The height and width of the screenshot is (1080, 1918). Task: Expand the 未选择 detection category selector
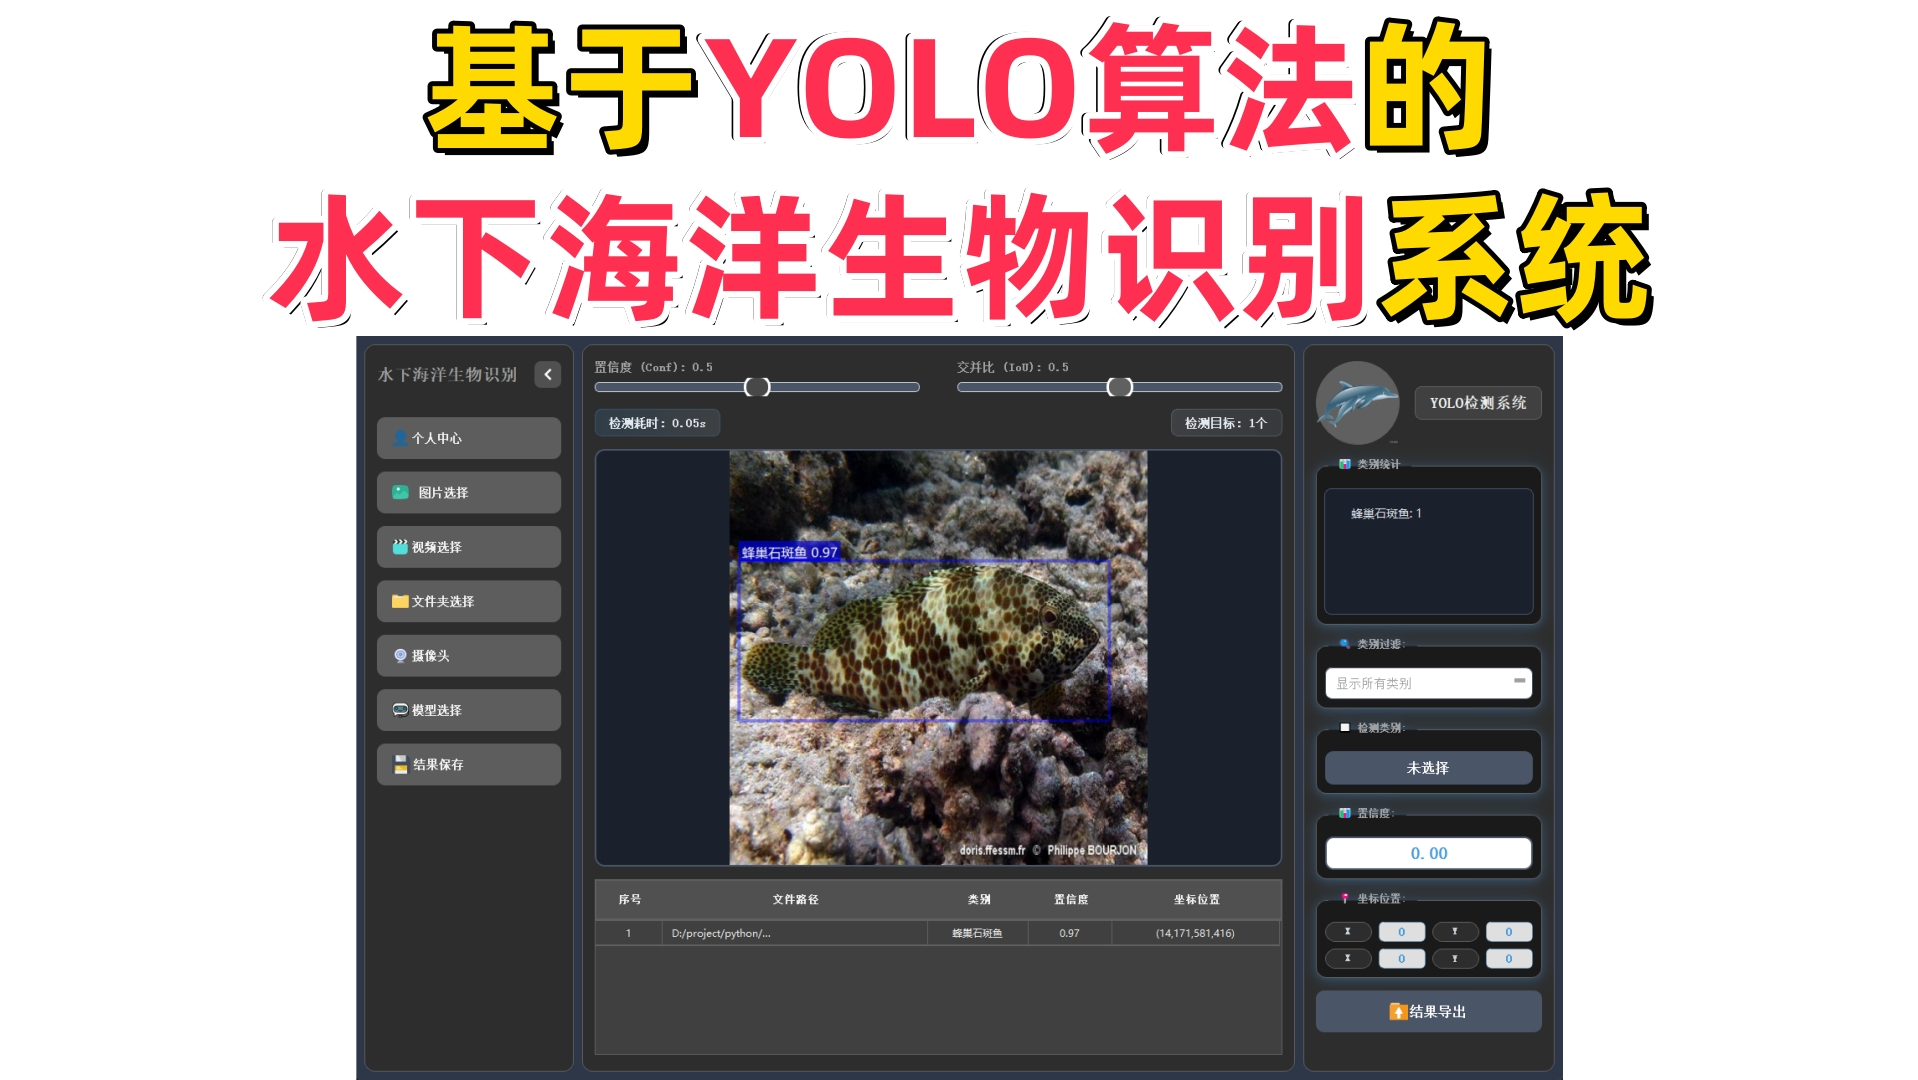tap(1427, 767)
